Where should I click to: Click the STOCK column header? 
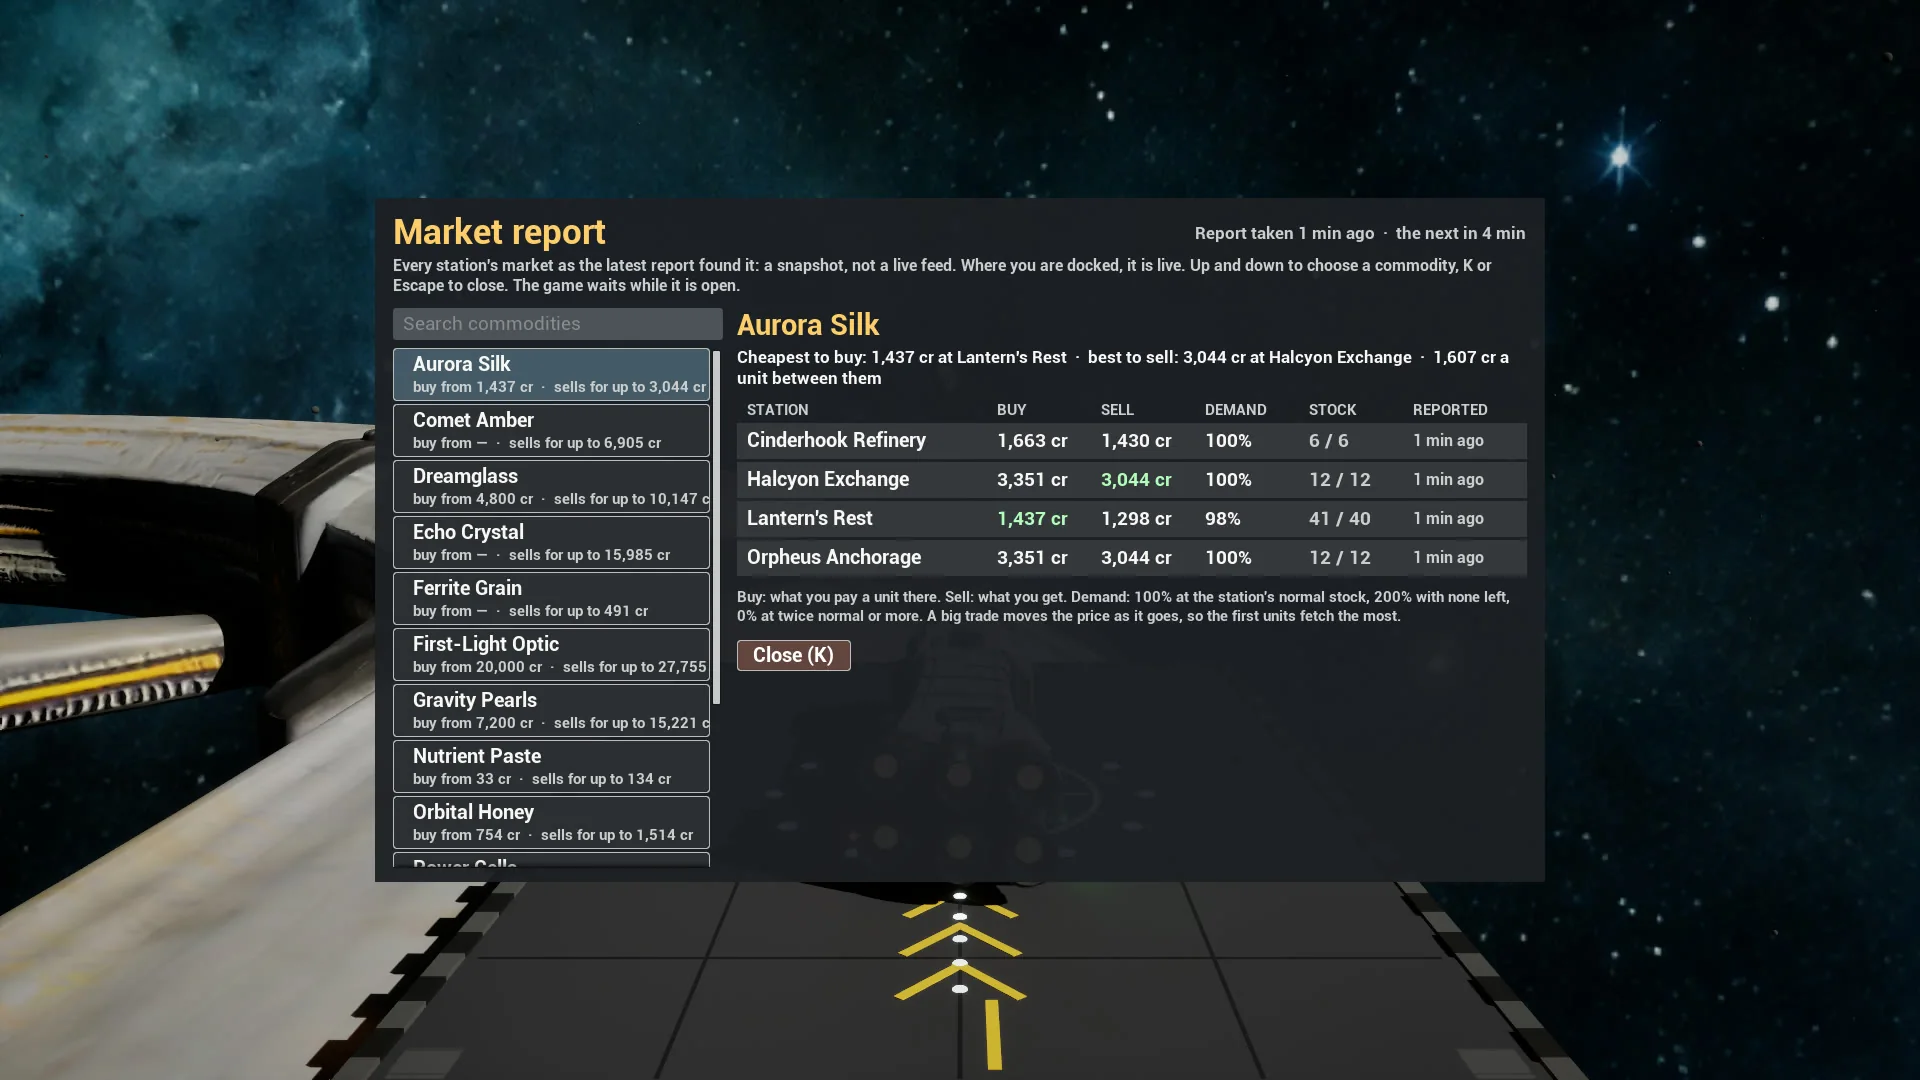1332,410
